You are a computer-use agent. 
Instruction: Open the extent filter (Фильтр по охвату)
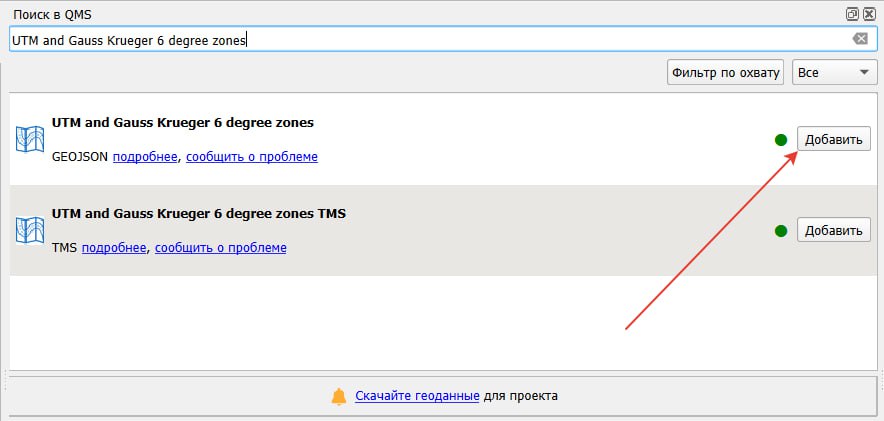[725, 73]
